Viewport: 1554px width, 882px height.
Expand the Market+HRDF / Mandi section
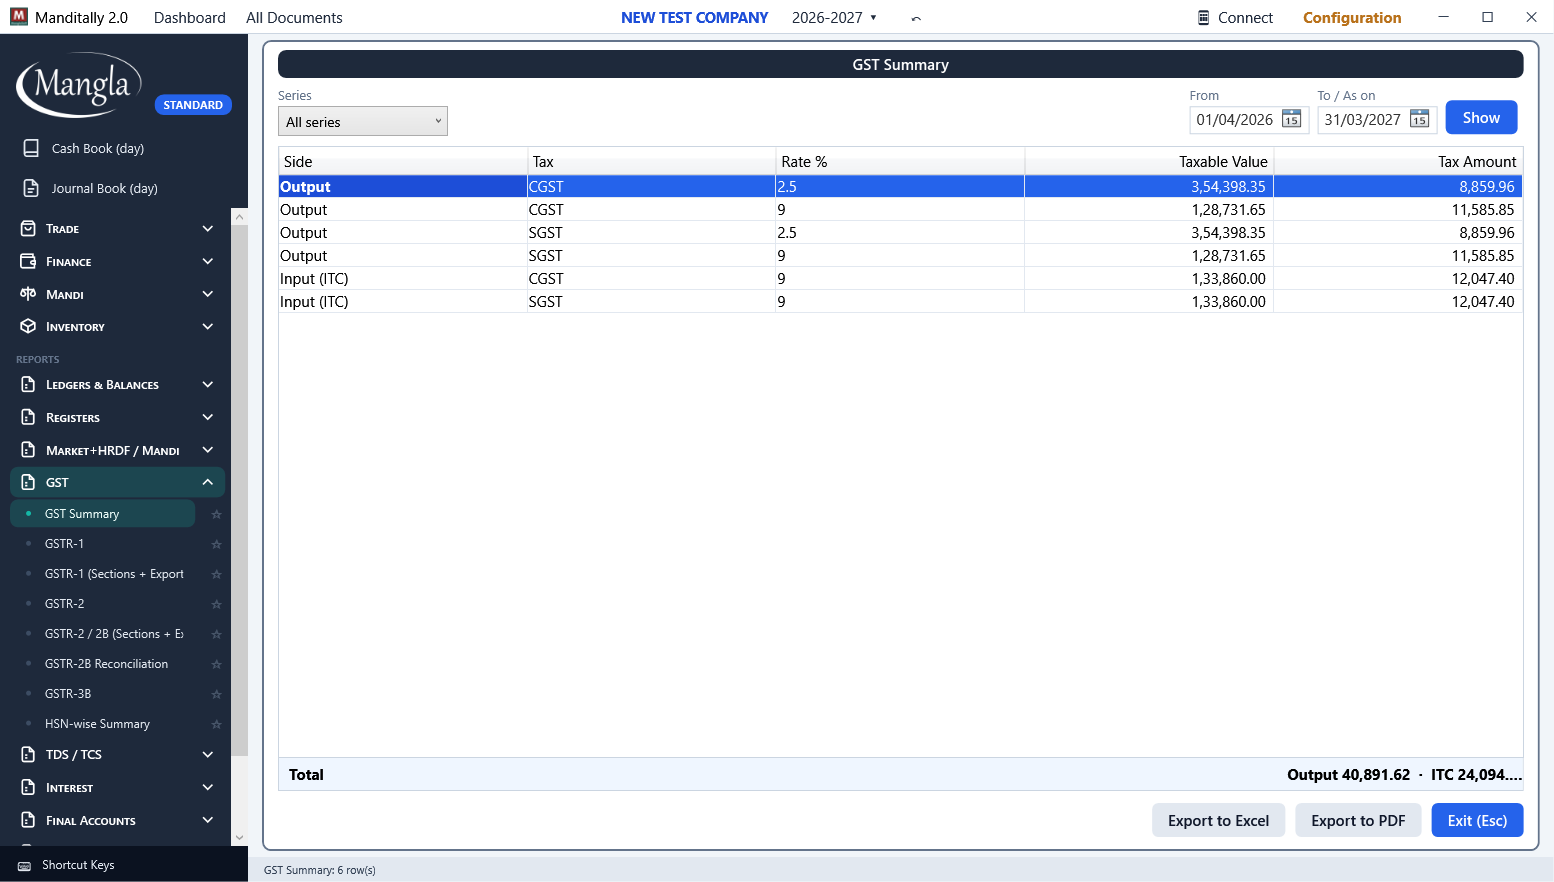coord(207,450)
